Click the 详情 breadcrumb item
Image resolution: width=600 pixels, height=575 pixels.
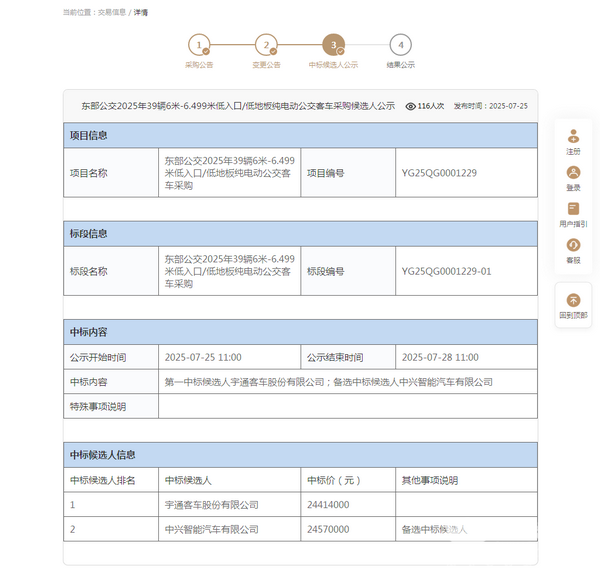pyautogui.click(x=141, y=12)
